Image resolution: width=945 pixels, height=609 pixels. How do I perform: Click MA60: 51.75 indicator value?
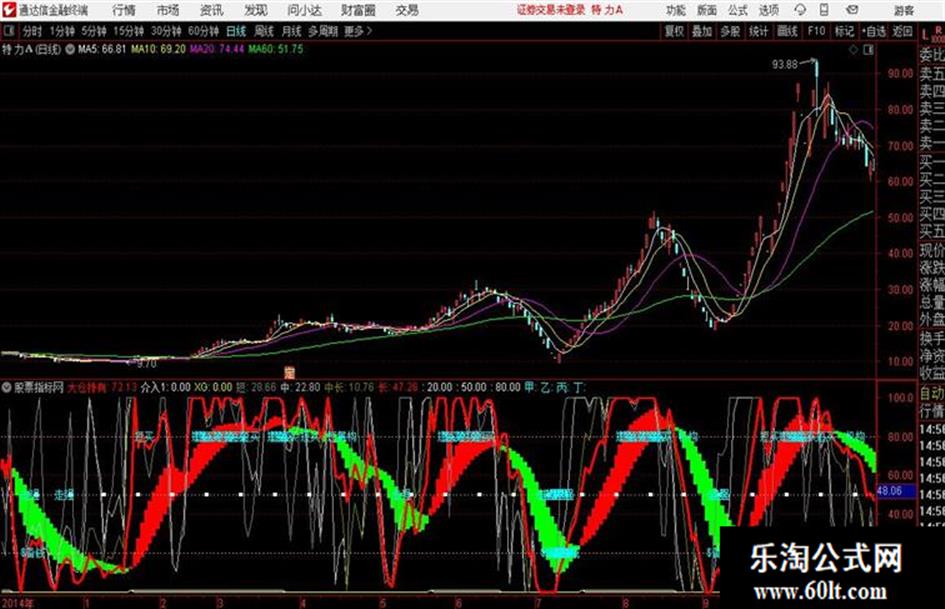click(276, 49)
